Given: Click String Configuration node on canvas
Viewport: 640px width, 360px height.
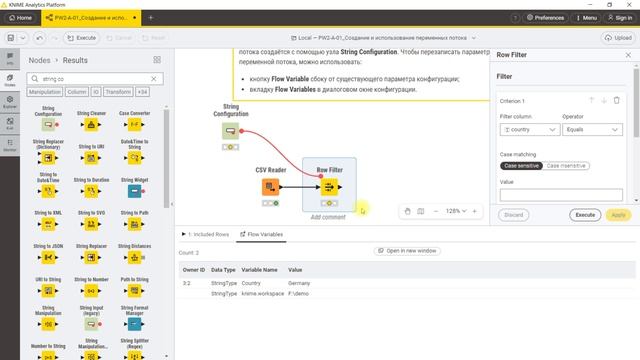Looking at the screenshot, I should pyautogui.click(x=231, y=131).
